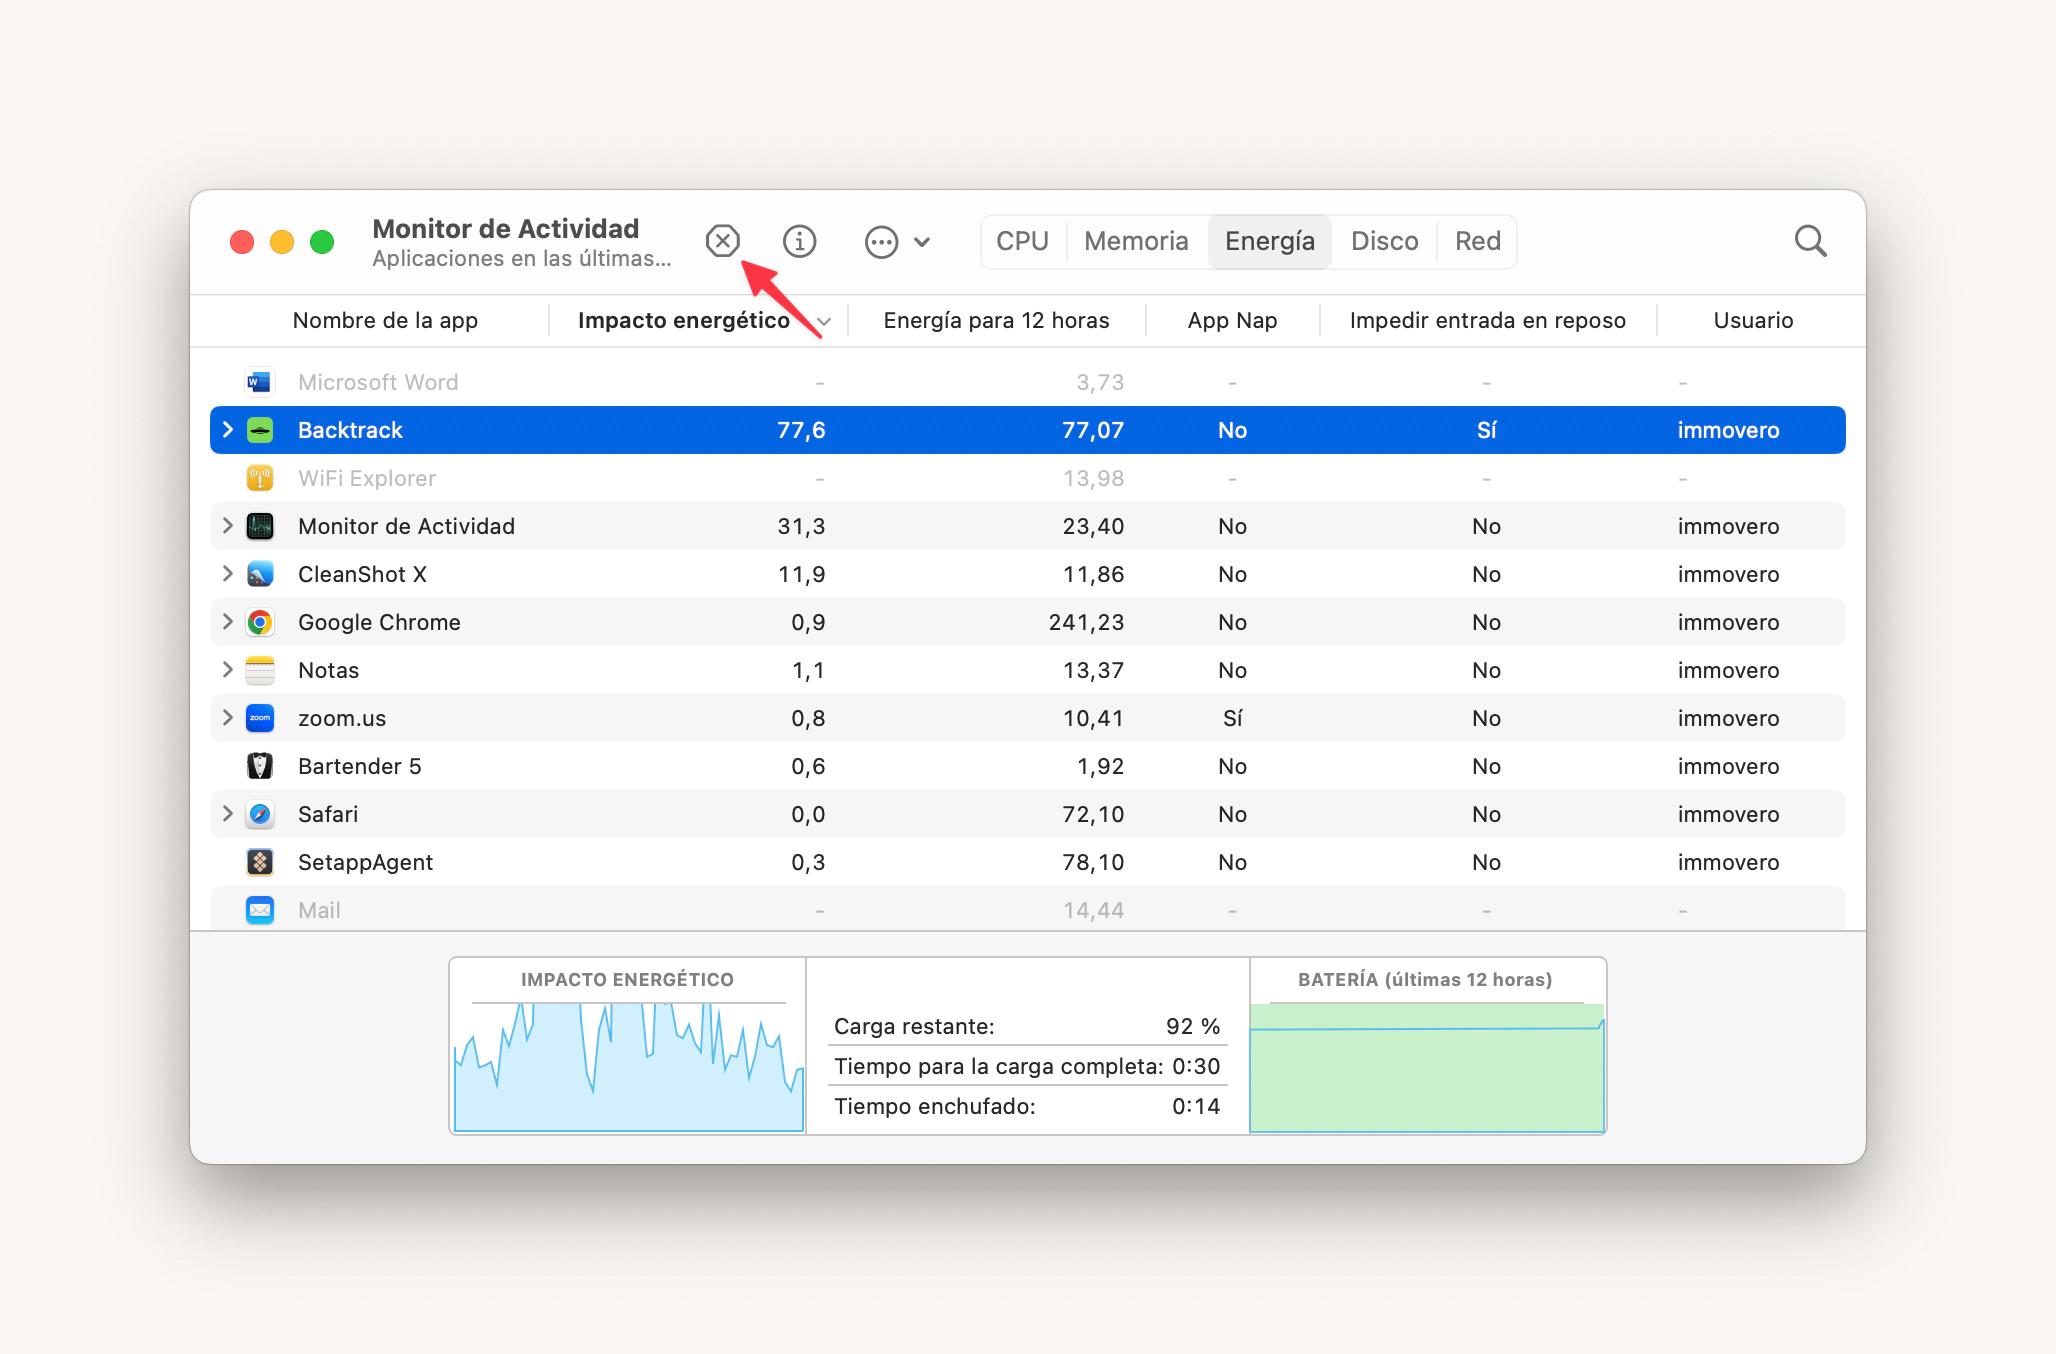
Task: Select the zoom.us app icon
Action: point(260,718)
